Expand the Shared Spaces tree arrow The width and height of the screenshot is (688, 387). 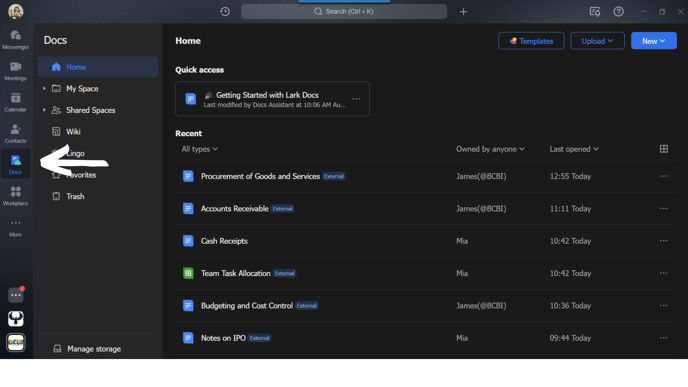[x=44, y=110]
